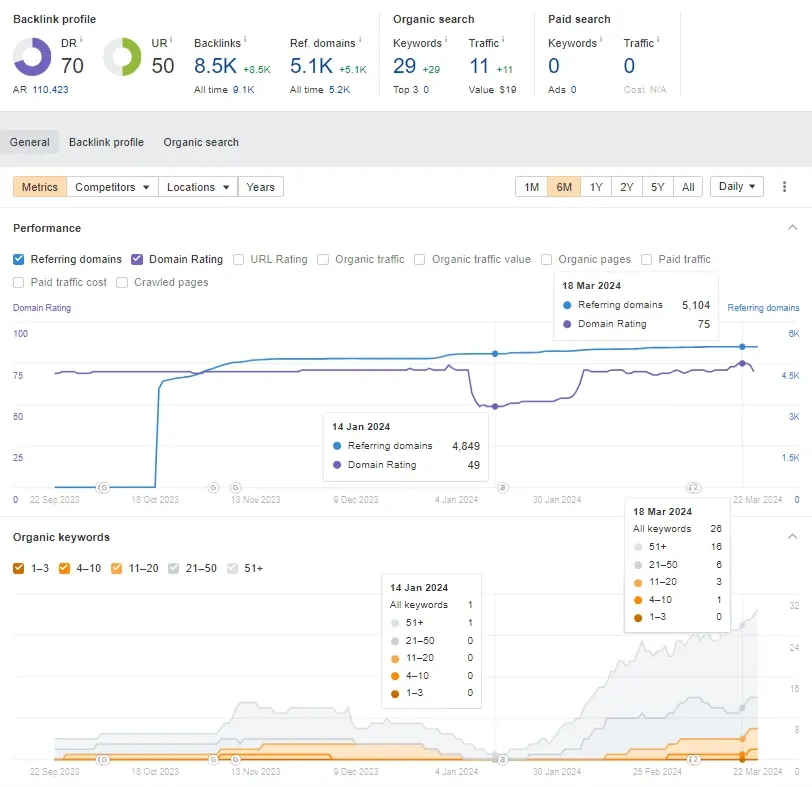Click the Google update marker near 13 Nov 2023
Image resolution: width=812 pixels, height=787 pixels.
236,487
